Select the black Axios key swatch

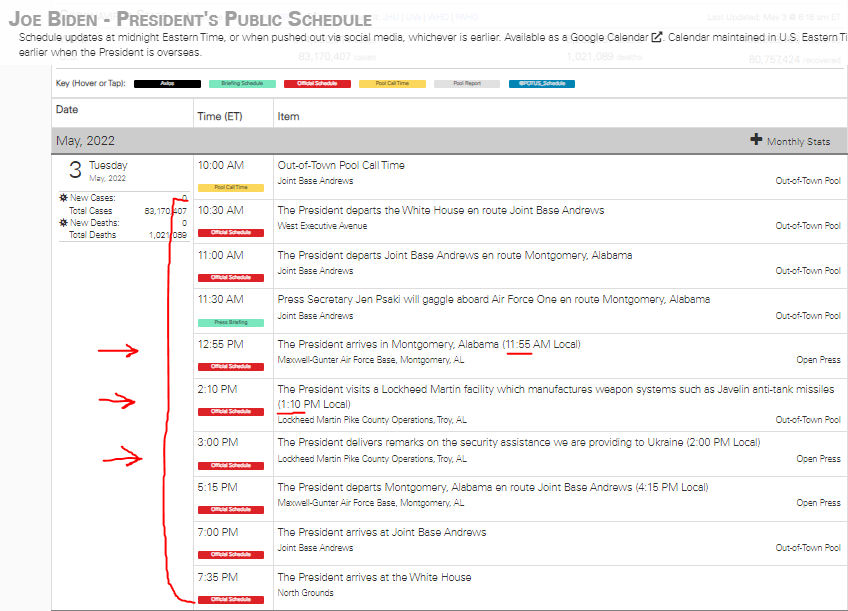[167, 84]
